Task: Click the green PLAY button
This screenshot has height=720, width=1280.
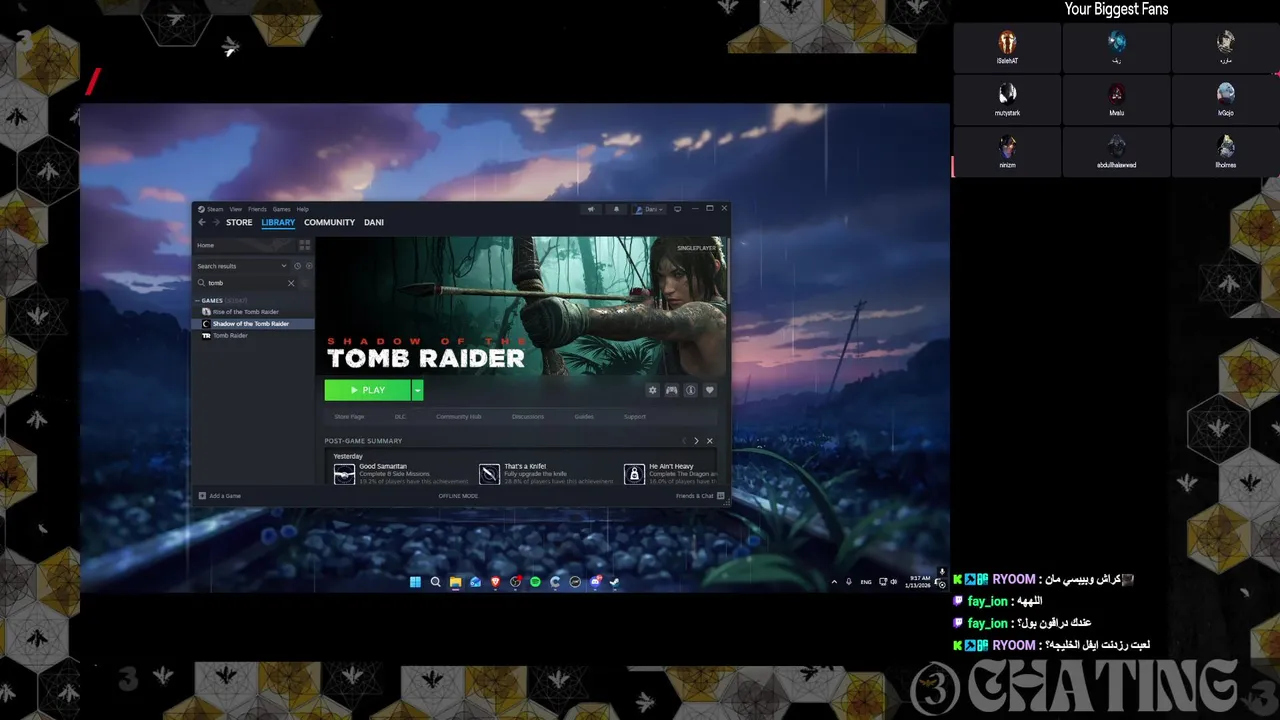Action: [367, 390]
